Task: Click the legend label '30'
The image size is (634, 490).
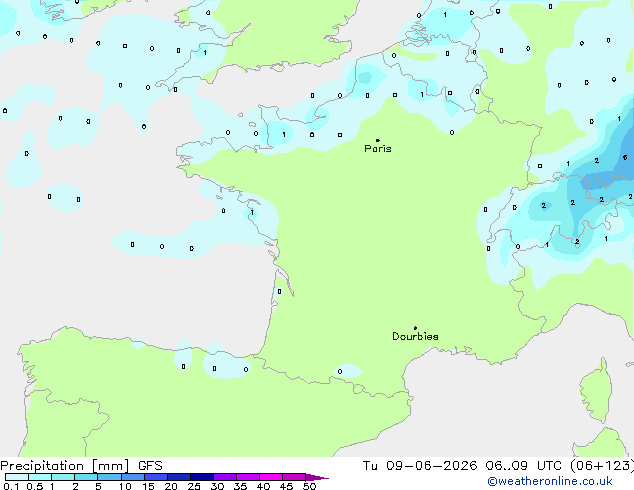Action: pyautogui.click(x=217, y=486)
